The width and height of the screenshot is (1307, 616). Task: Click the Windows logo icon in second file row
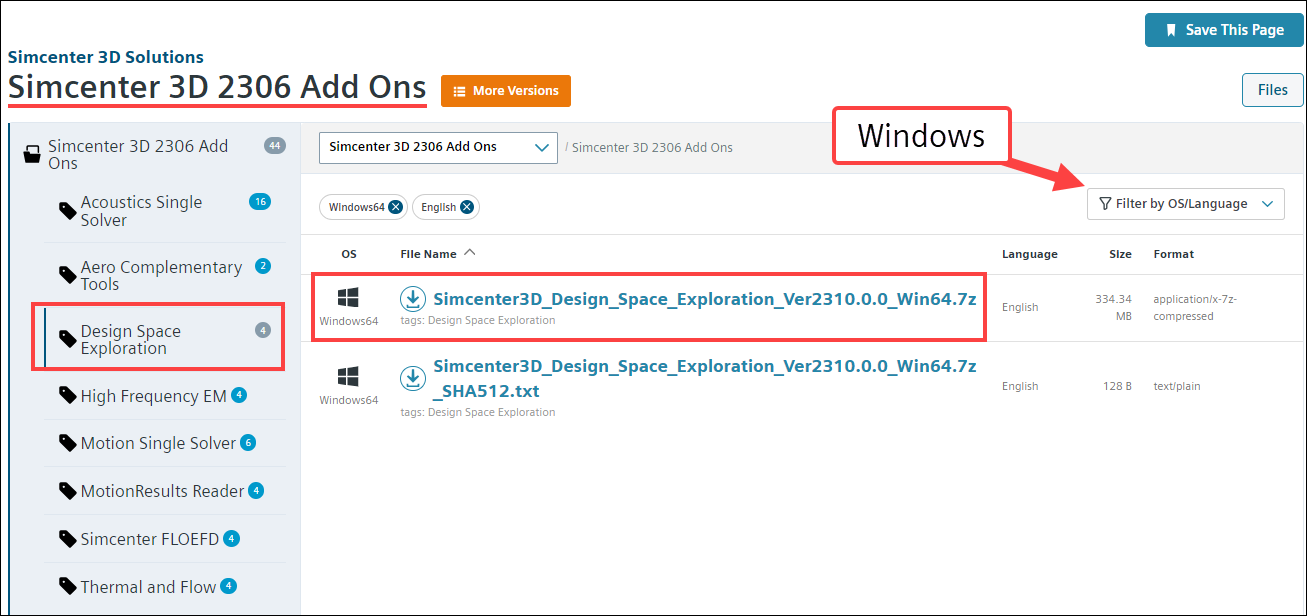(x=348, y=377)
